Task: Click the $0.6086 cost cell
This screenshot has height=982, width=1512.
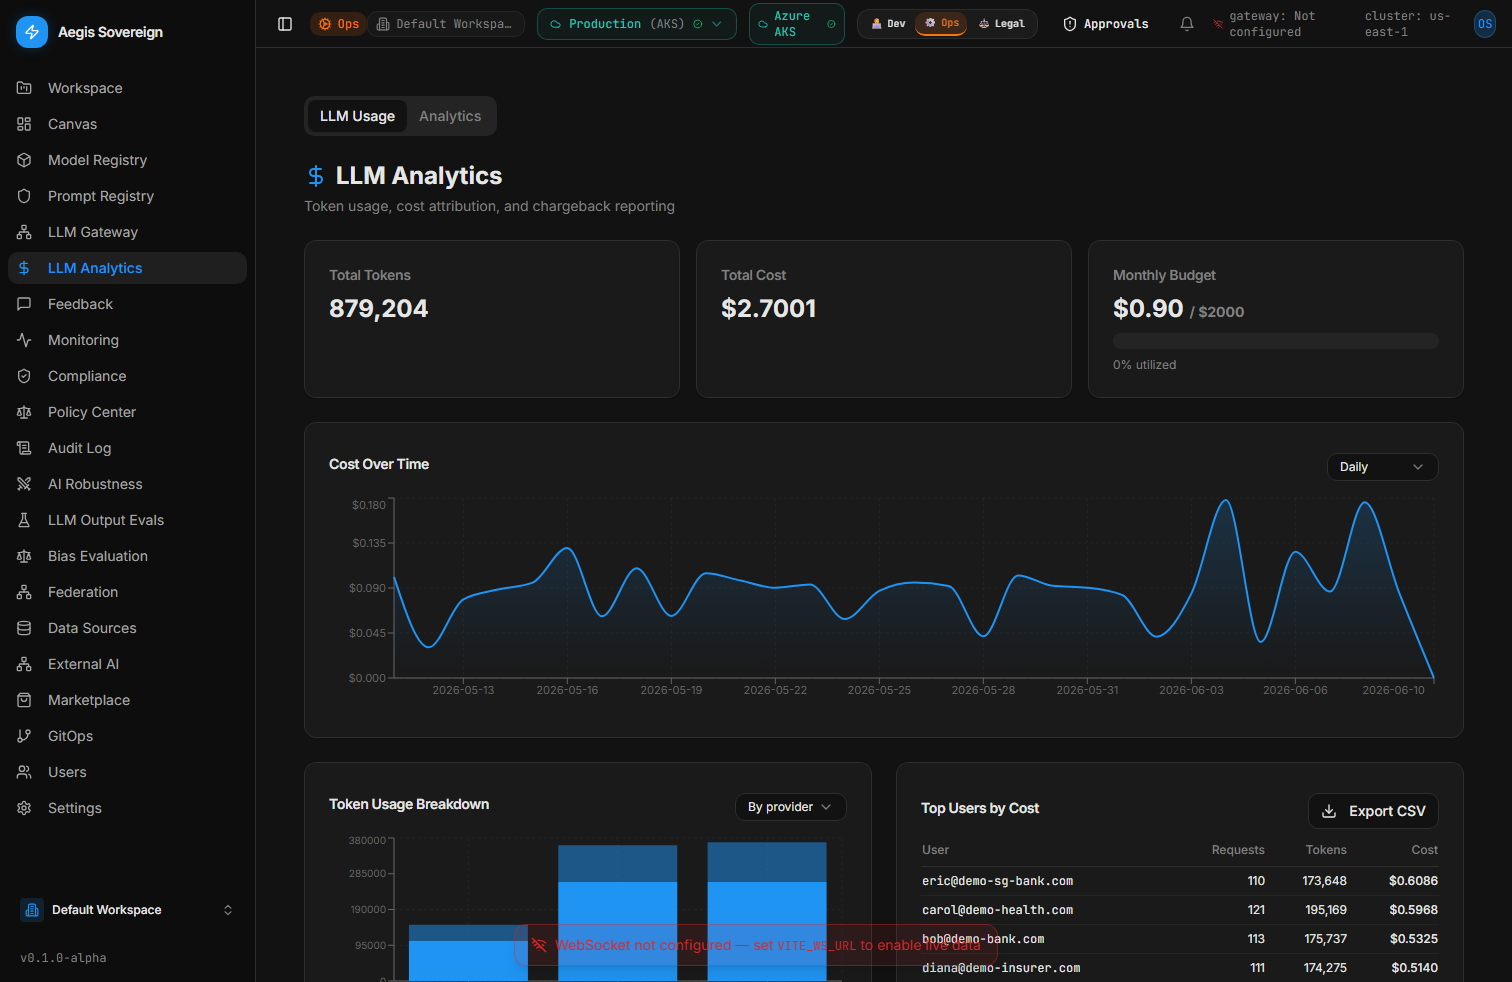Action: pyautogui.click(x=1413, y=881)
